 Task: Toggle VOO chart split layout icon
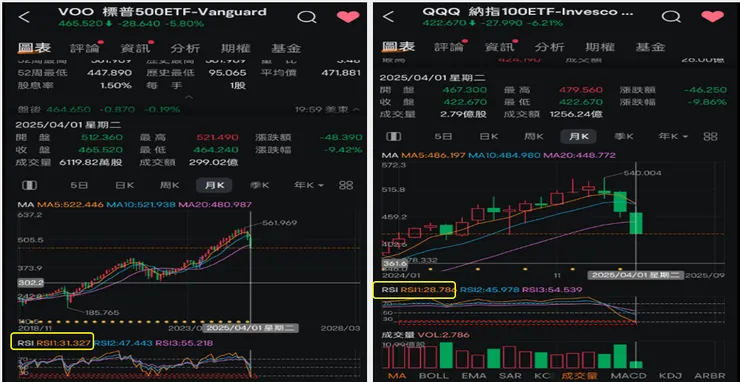click(x=30, y=185)
